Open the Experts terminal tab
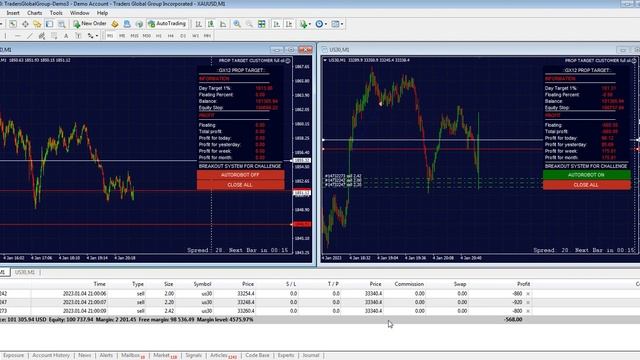 click(286, 356)
